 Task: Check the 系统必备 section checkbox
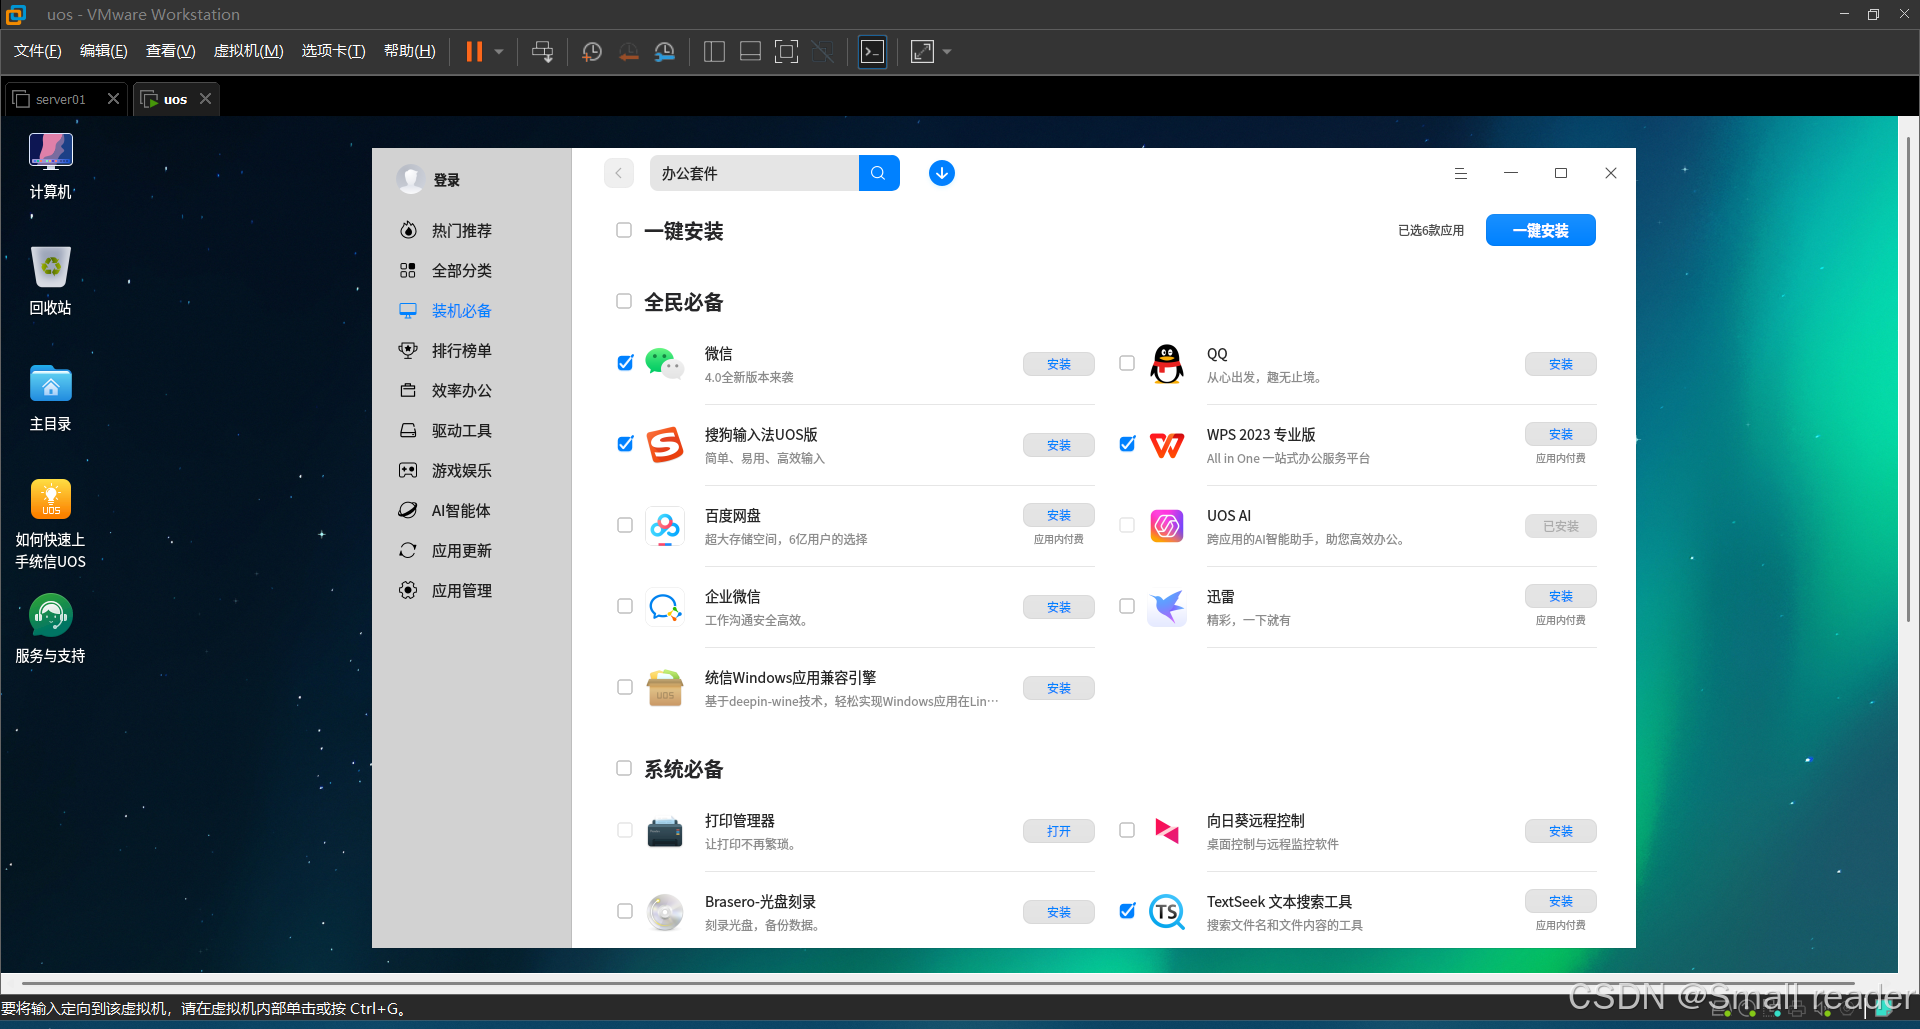pyautogui.click(x=624, y=768)
